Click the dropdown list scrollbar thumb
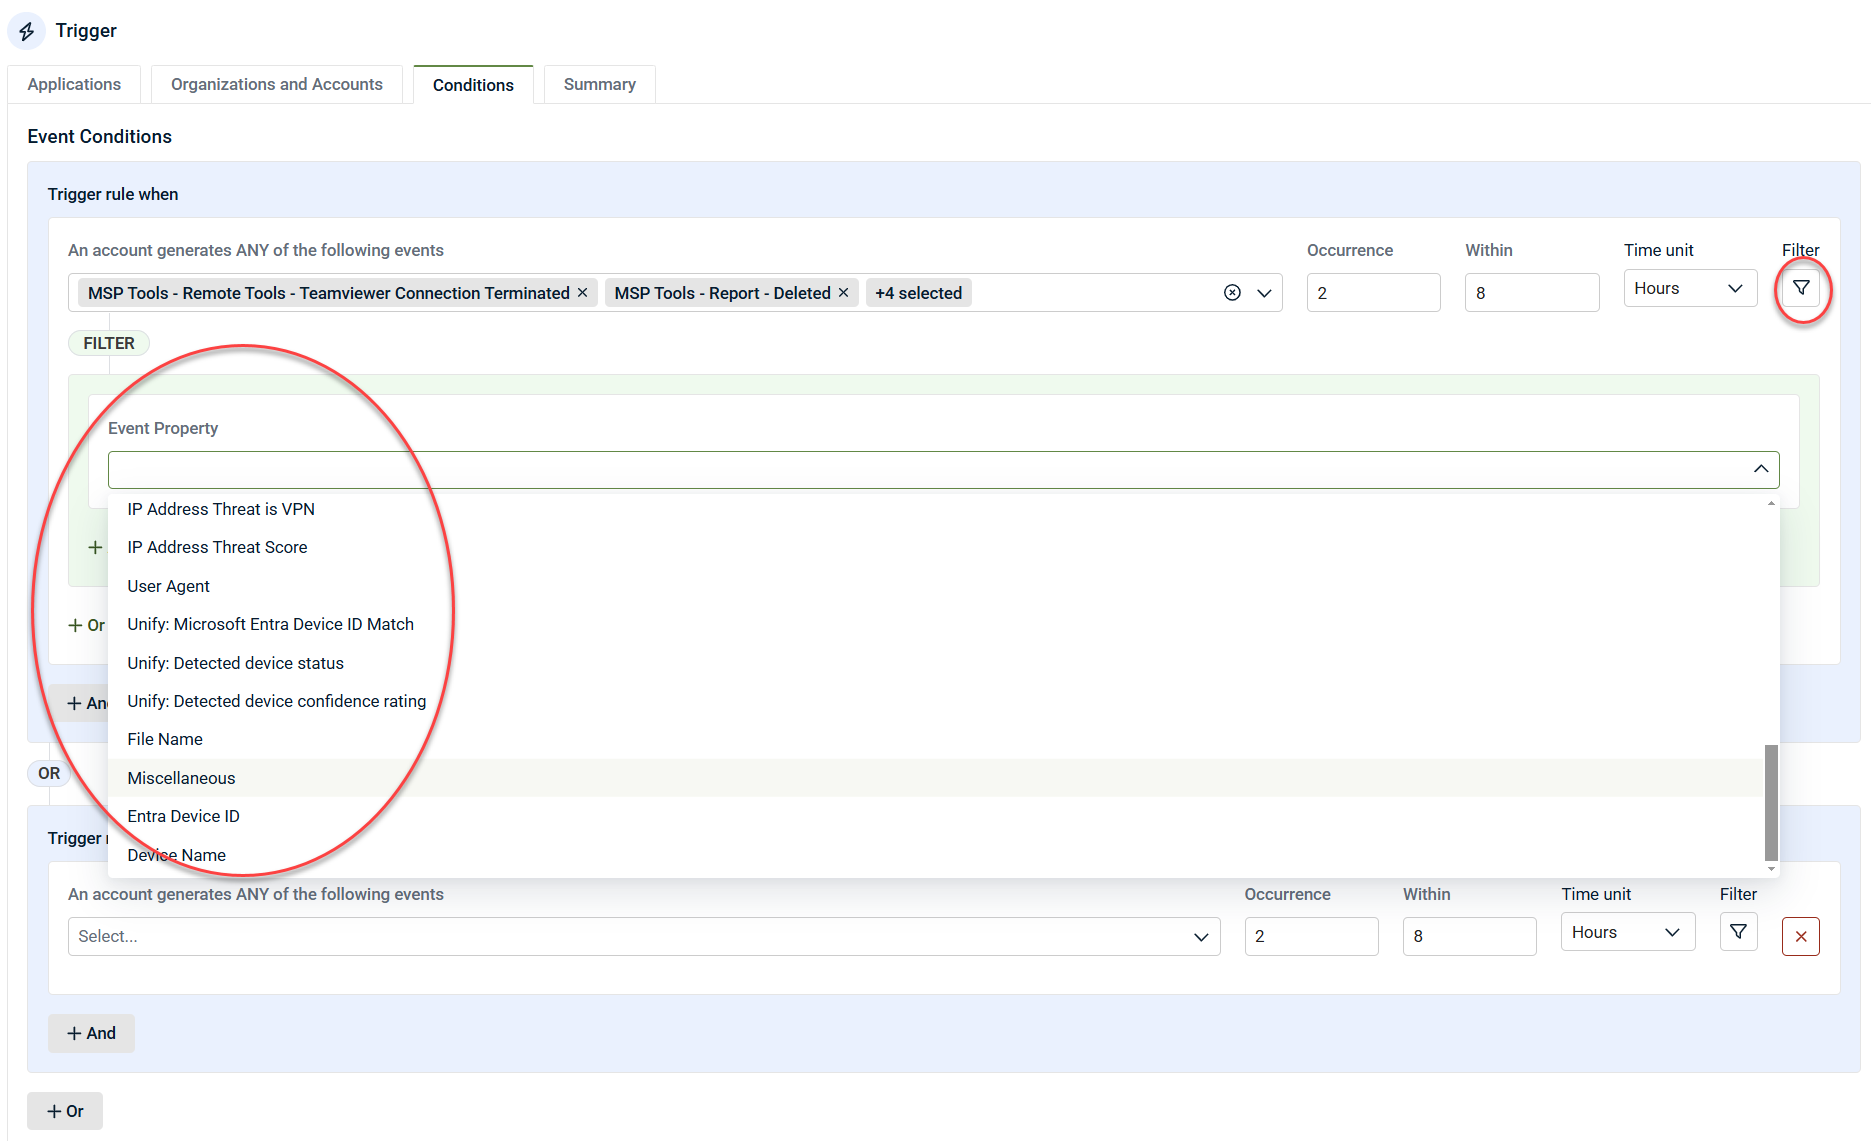Image resolution: width=1871 pixels, height=1141 pixels. point(1771,802)
